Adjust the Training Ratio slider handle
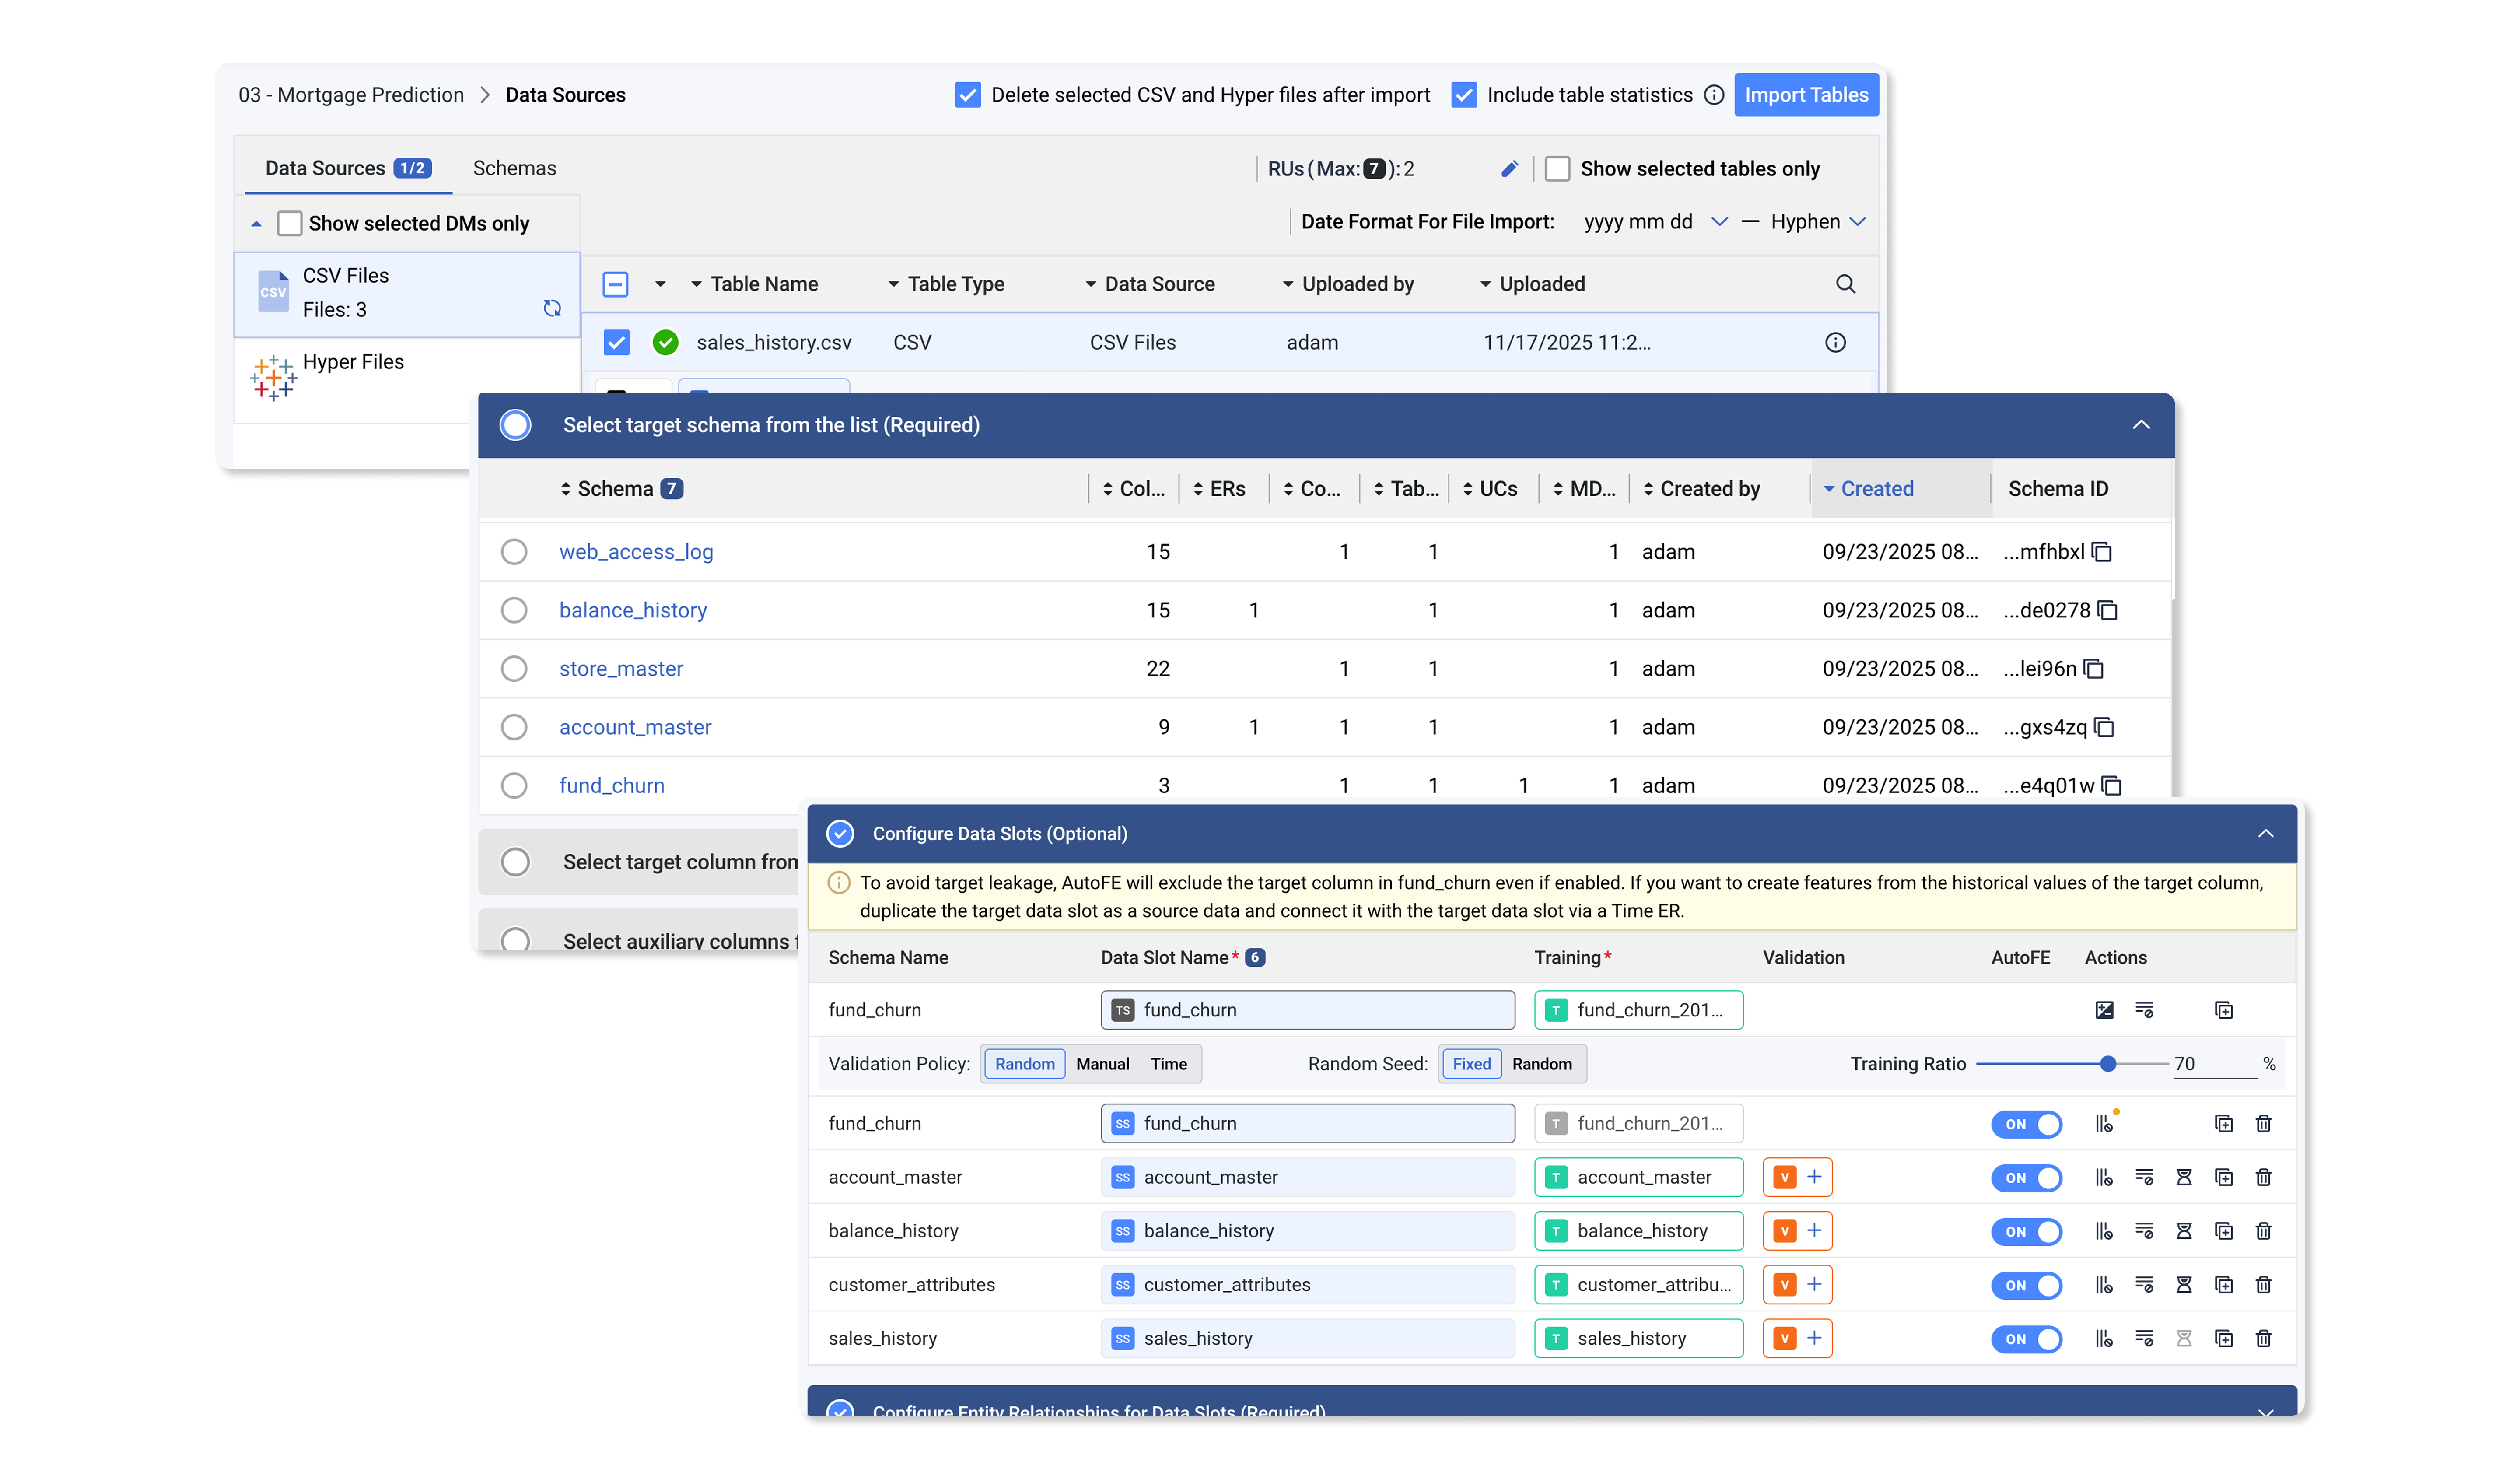 [2108, 1064]
